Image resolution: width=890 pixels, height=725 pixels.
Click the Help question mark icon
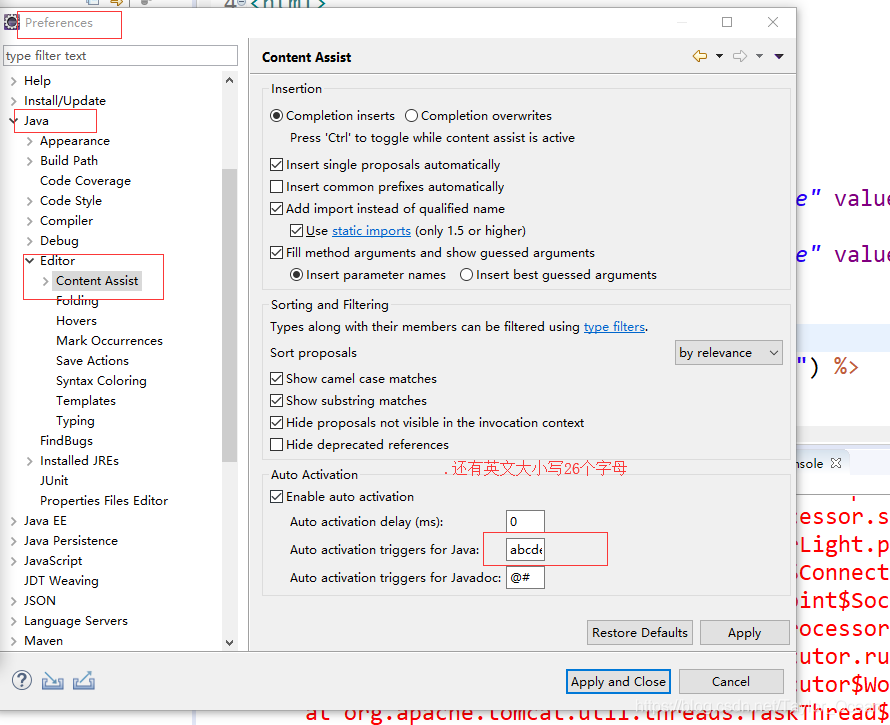(x=21, y=681)
